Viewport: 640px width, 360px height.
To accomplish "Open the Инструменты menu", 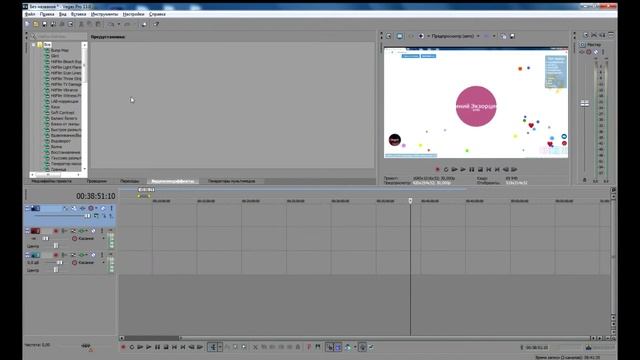I will pyautogui.click(x=104, y=14).
